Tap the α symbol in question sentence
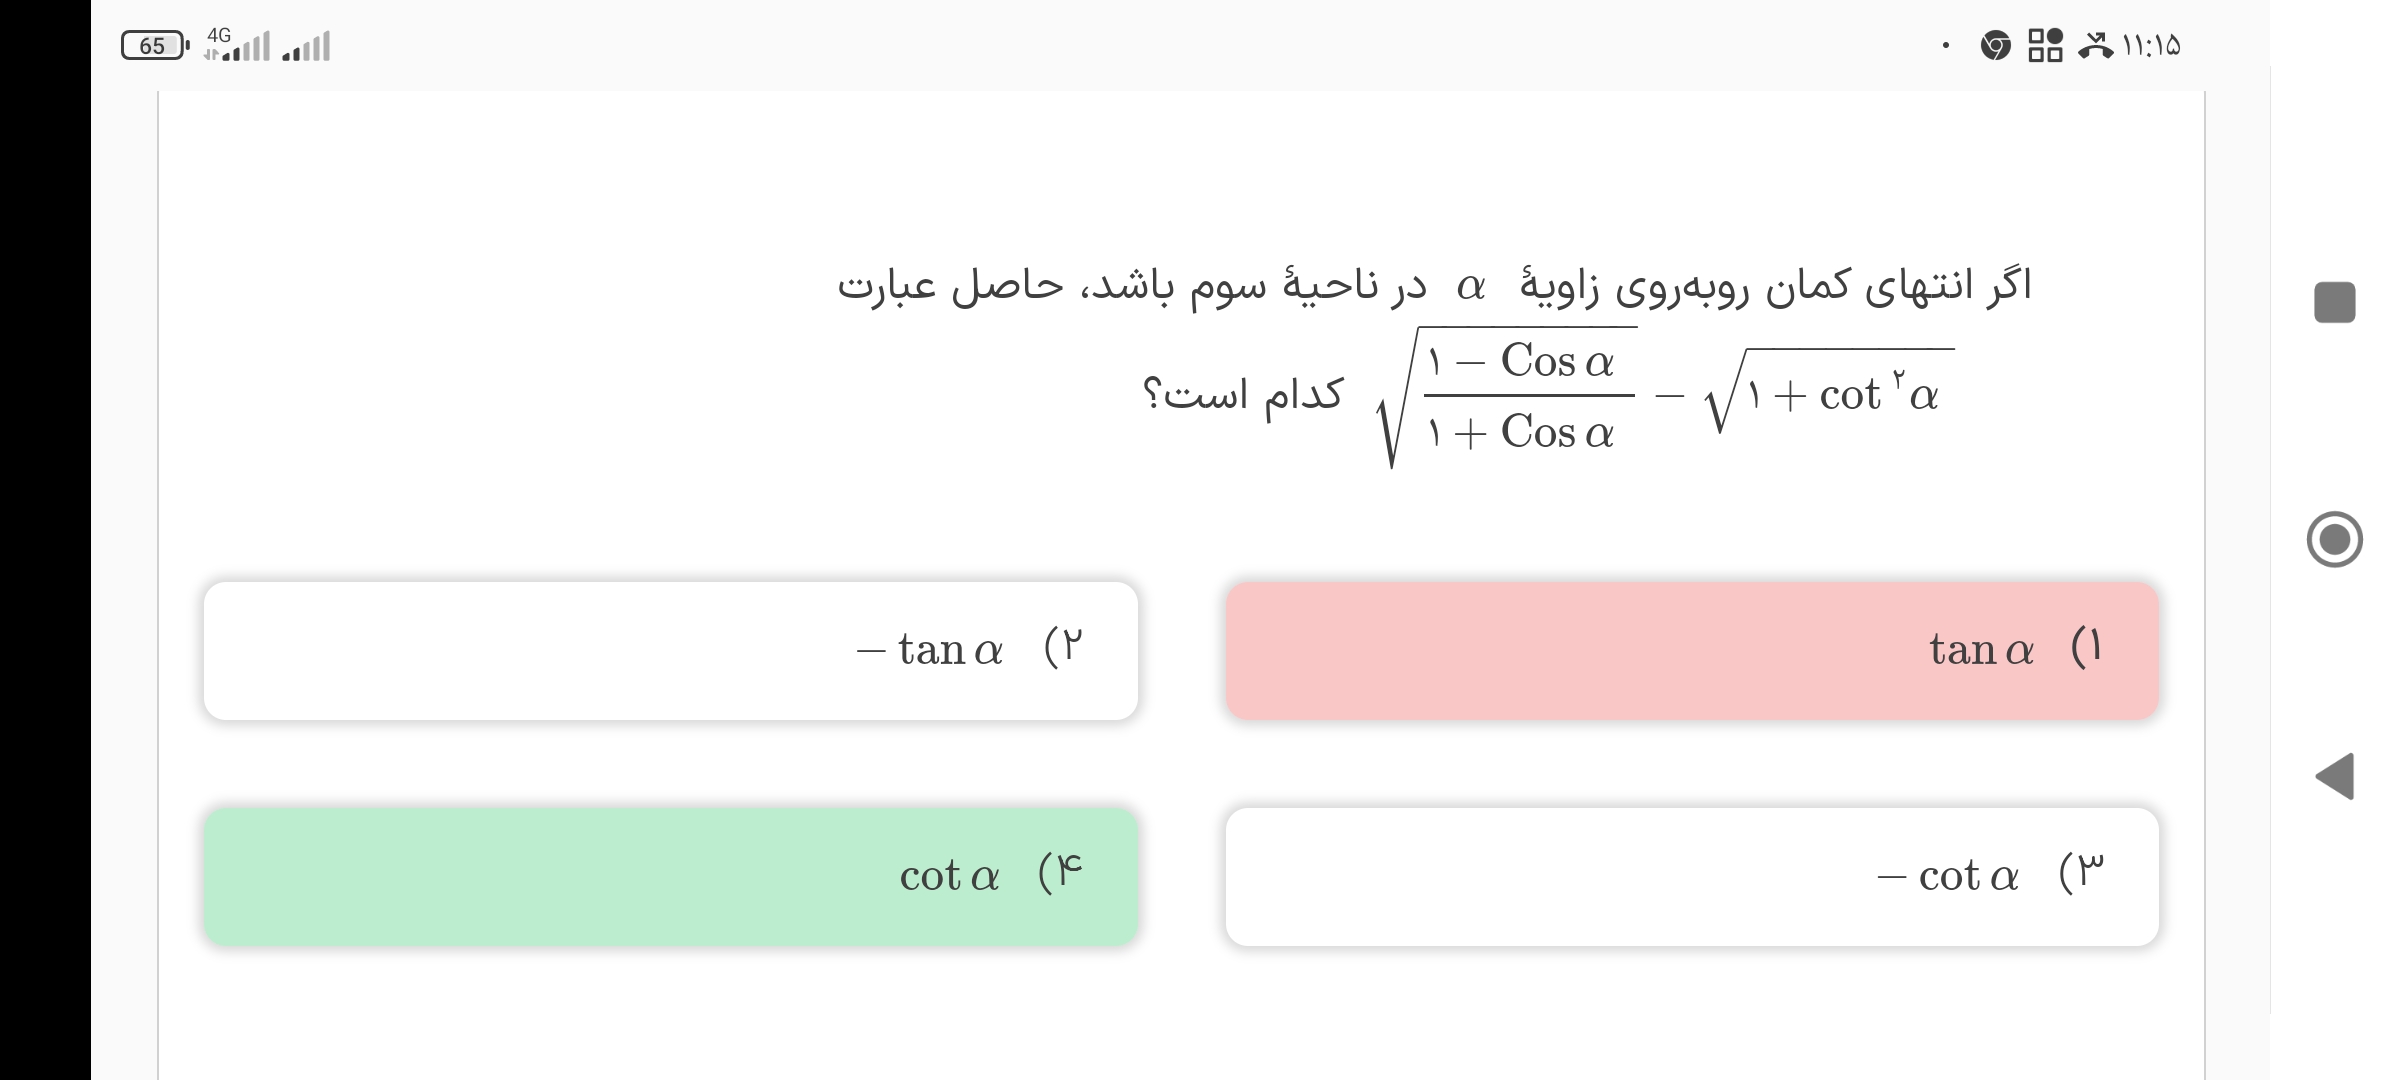2400x1080 pixels. click(1471, 288)
